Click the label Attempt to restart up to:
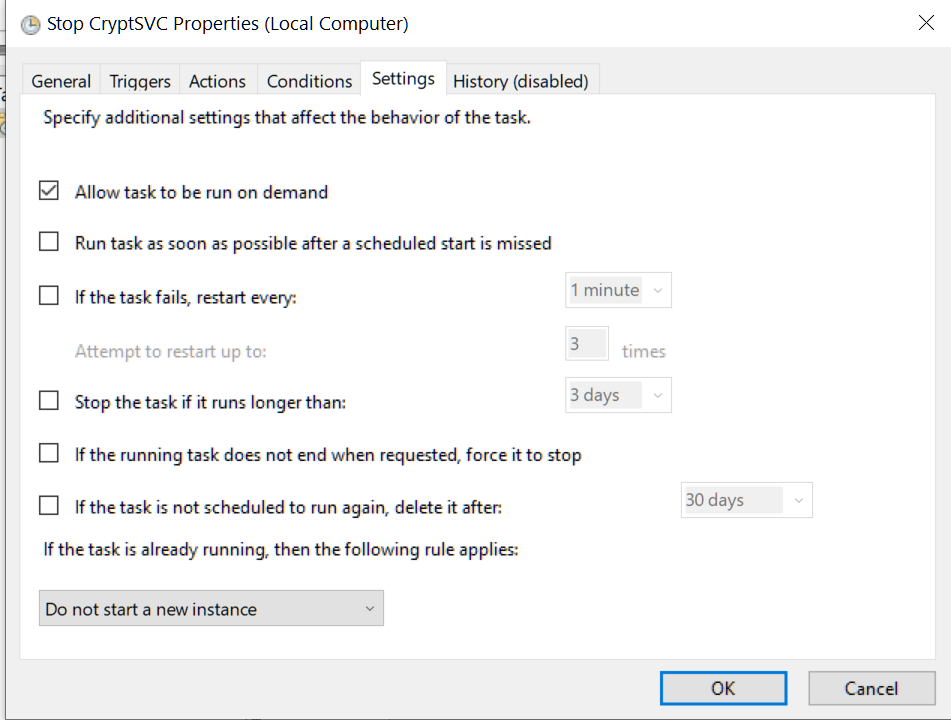The image size is (951, 720). click(170, 351)
